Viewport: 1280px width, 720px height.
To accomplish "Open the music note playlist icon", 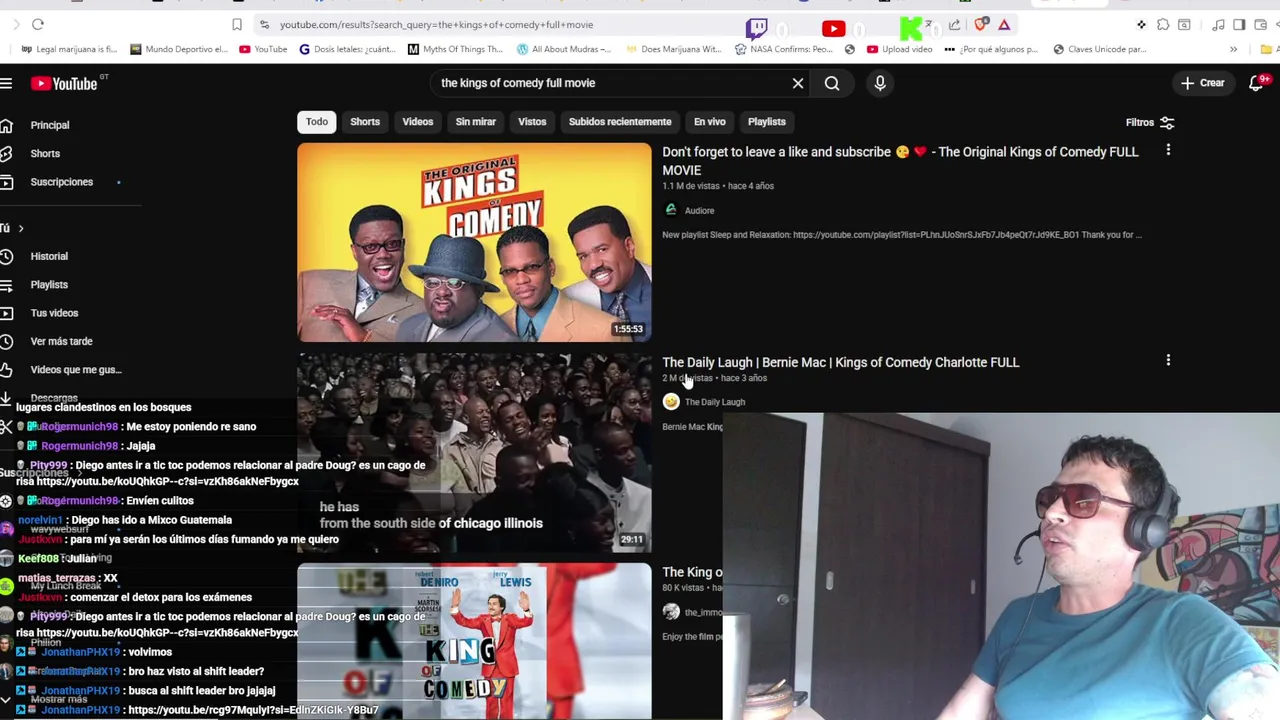I will (1218, 24).
